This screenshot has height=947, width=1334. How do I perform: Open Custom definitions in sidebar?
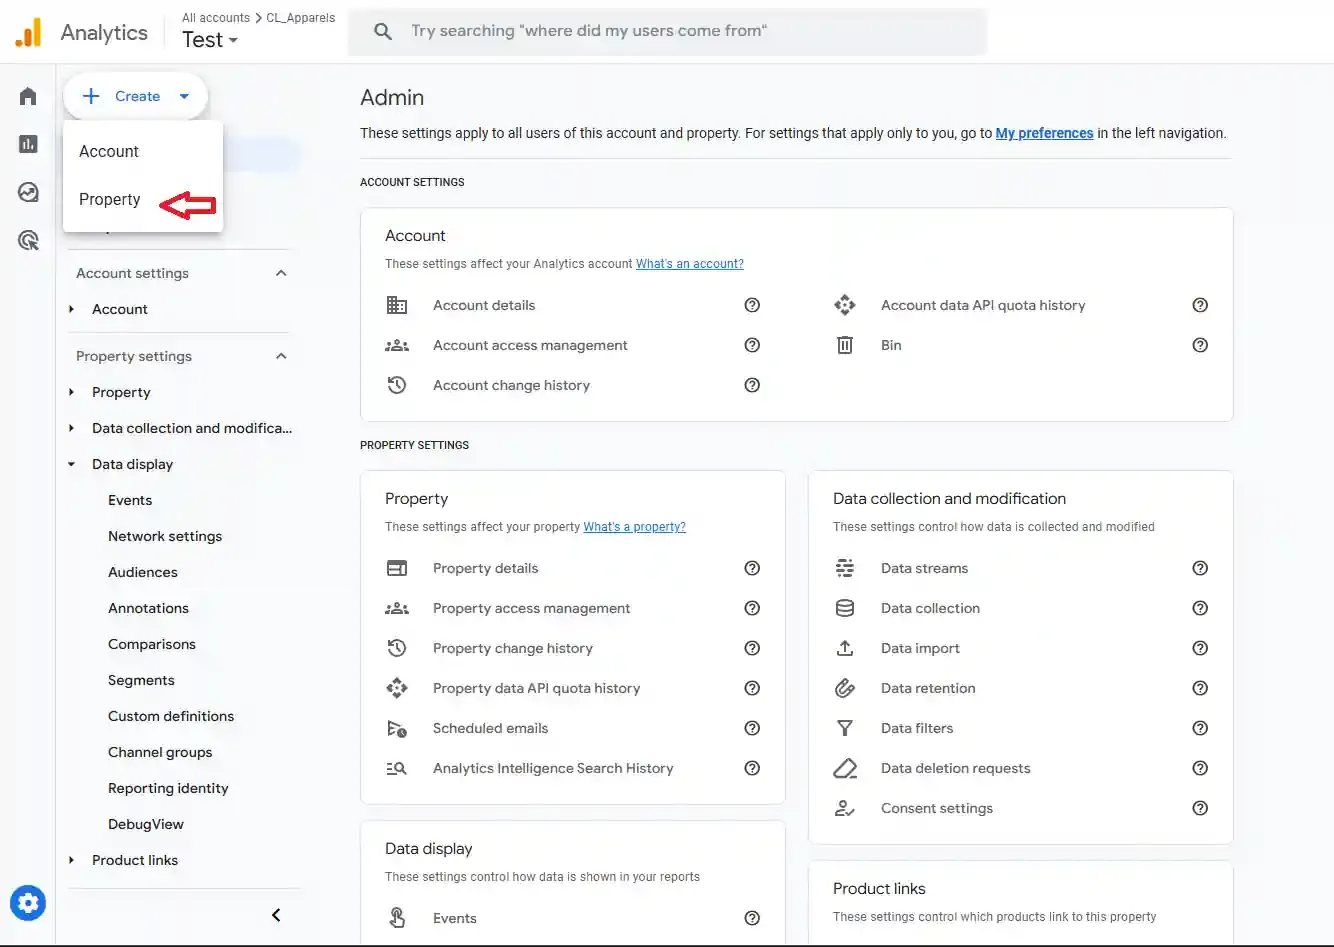pos(171,716)
